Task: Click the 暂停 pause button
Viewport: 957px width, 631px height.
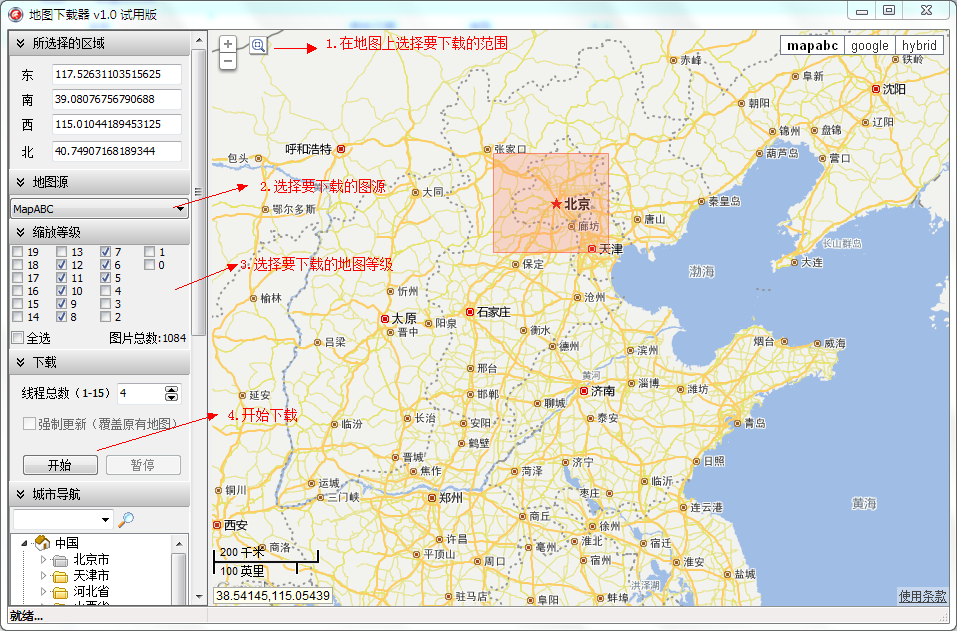Action: tap(143, 465)
